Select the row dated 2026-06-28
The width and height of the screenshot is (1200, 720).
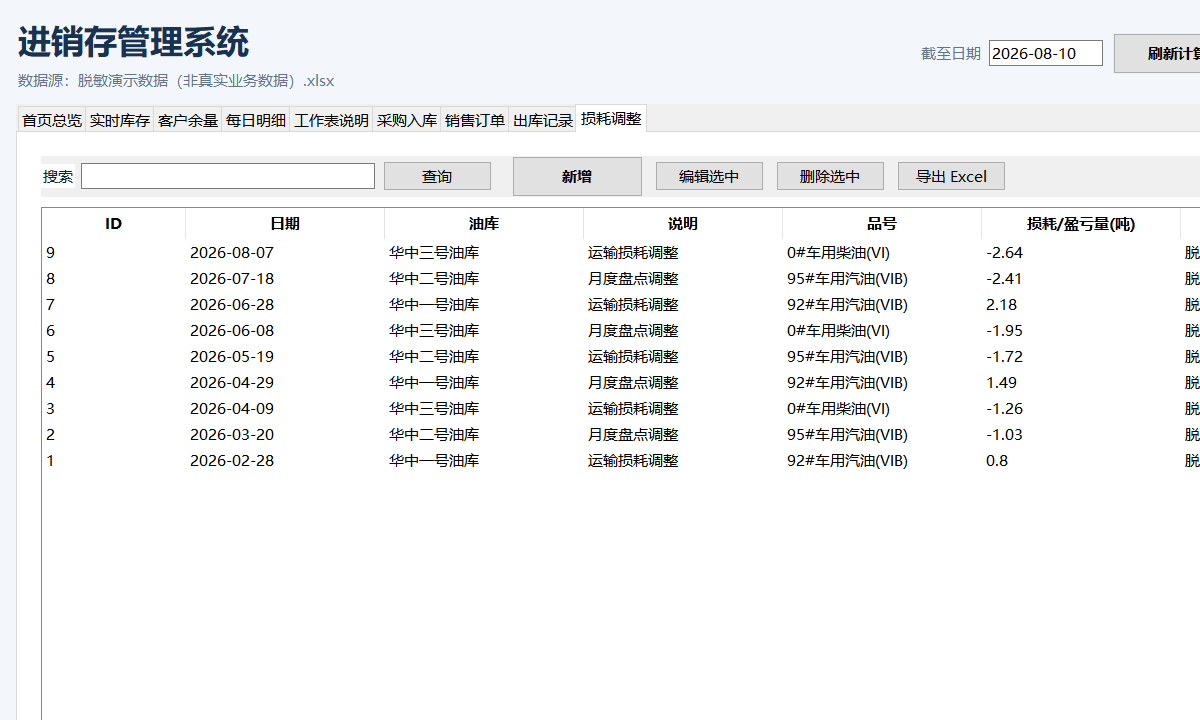pos(620,305)
